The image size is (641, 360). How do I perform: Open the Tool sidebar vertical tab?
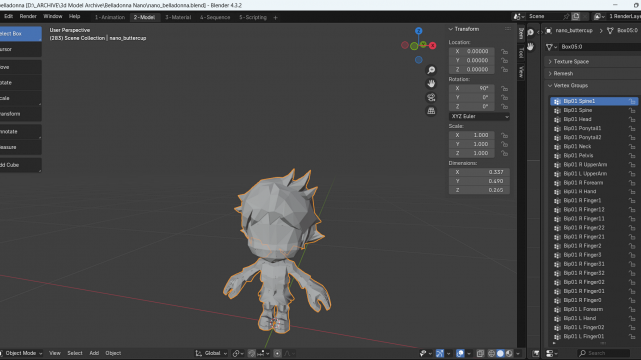521,53
